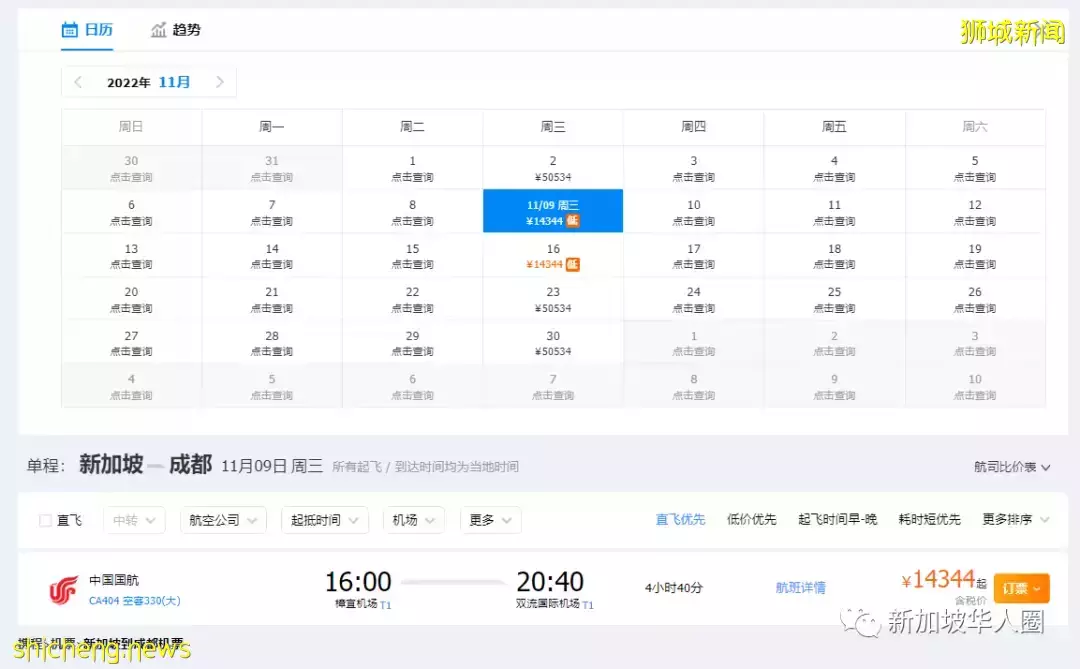Expand the 航司比价表 price comparison panel
Screen dimensions: 1080x669
point(1005,466)
